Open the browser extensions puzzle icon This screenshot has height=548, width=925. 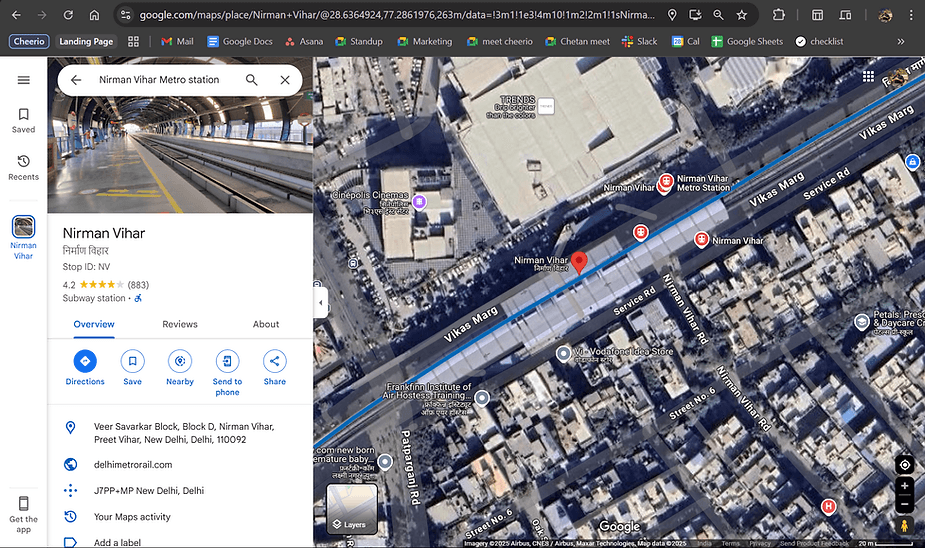pyautogui.click(x=779, y=15)
